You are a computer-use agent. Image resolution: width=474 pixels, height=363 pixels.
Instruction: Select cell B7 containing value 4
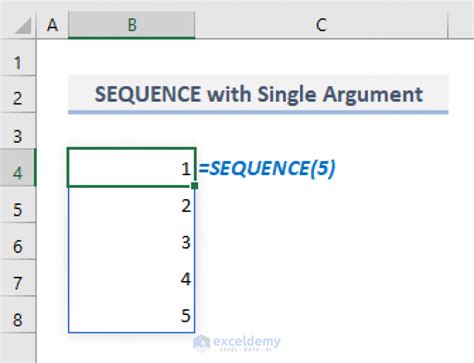[132, 278]
